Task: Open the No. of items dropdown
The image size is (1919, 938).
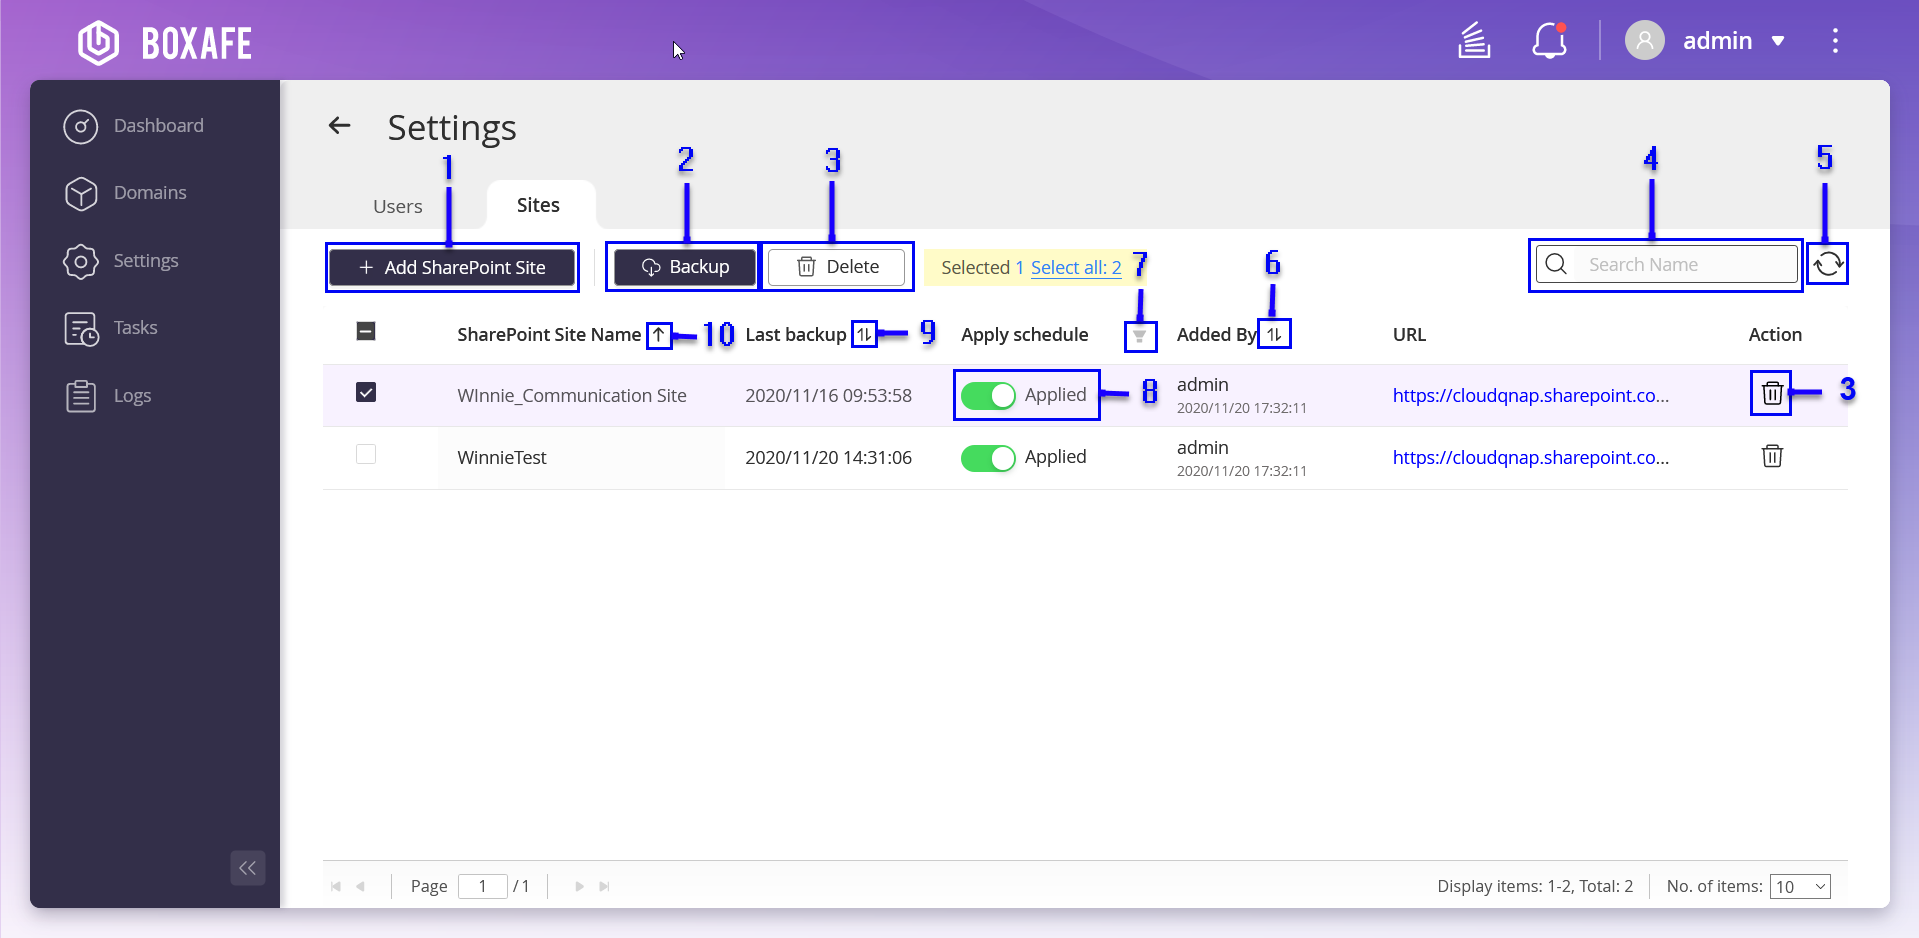Action: (1799, 887)
